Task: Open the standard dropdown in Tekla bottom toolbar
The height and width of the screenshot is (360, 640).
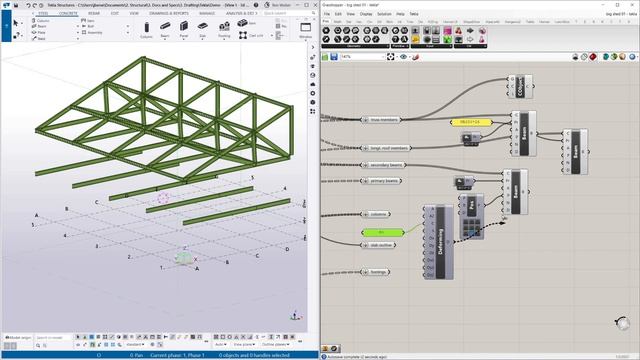Action: tap(135, 345)
